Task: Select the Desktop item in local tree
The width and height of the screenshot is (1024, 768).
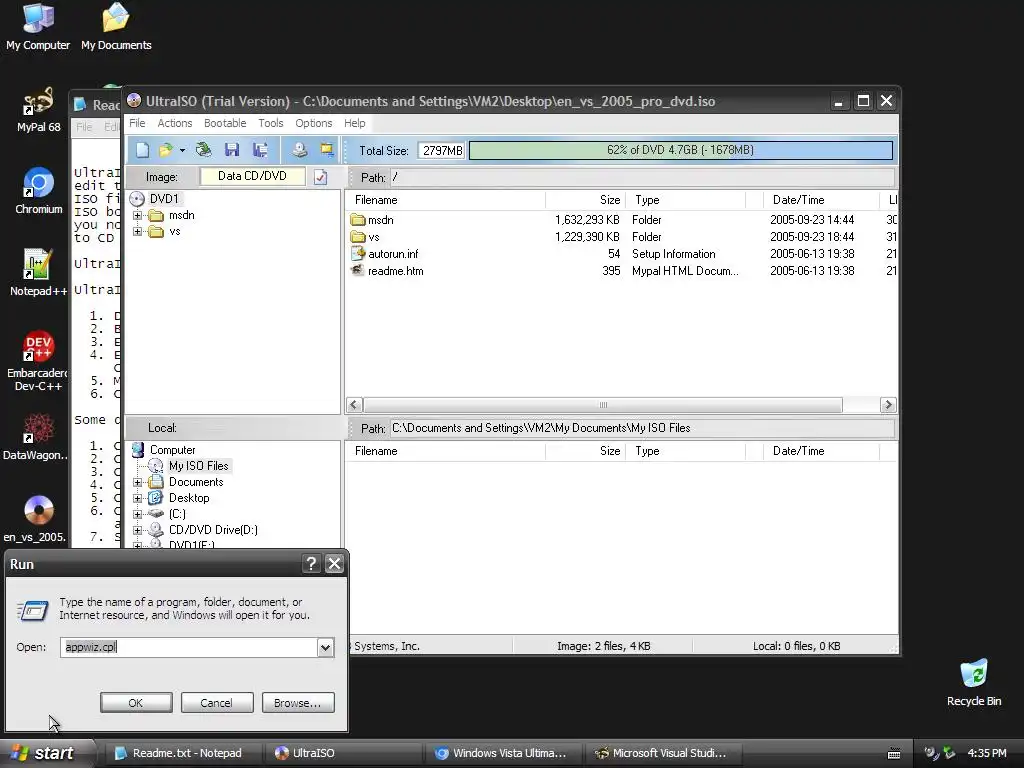Action: pos(189,498)
